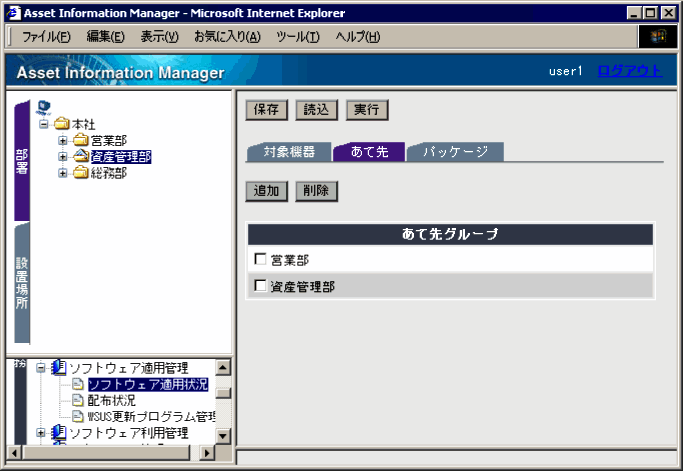
Task: Expand the ソフトウェア利用管理 node
Action: 41,432
